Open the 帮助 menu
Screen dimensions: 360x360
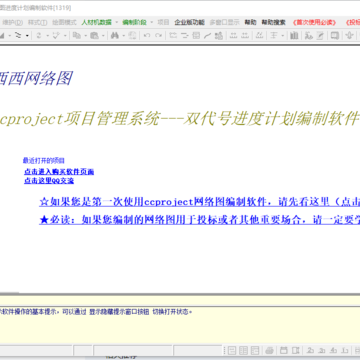coord(250,22)
